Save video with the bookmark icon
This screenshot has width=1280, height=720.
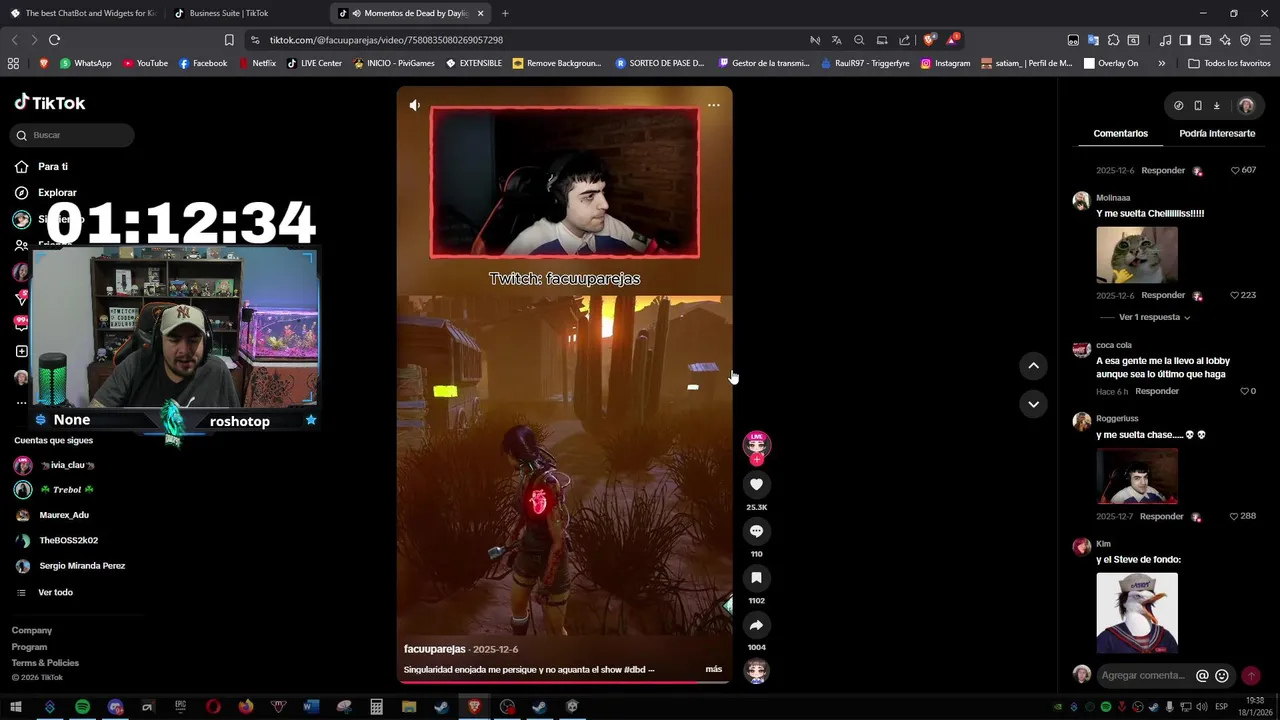point(756,578)
